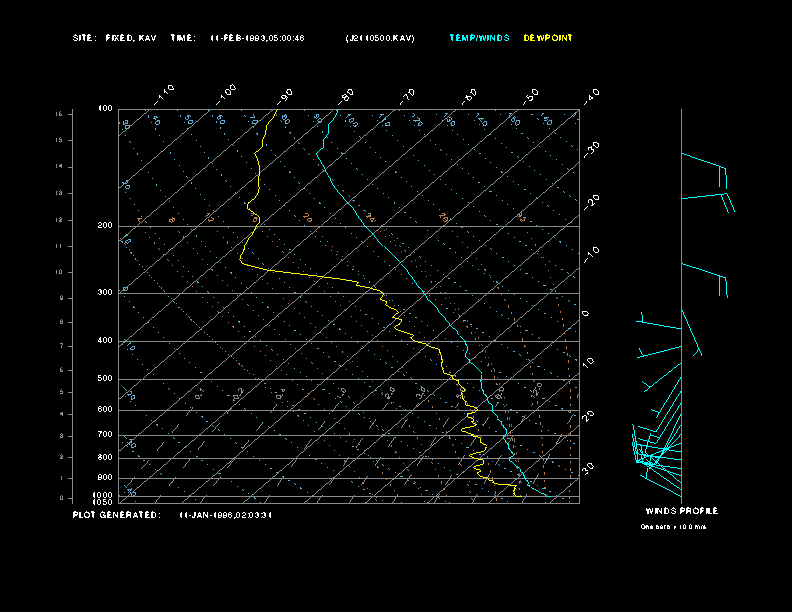
Task: Click the 200 pressure level label
Action: 105,226
